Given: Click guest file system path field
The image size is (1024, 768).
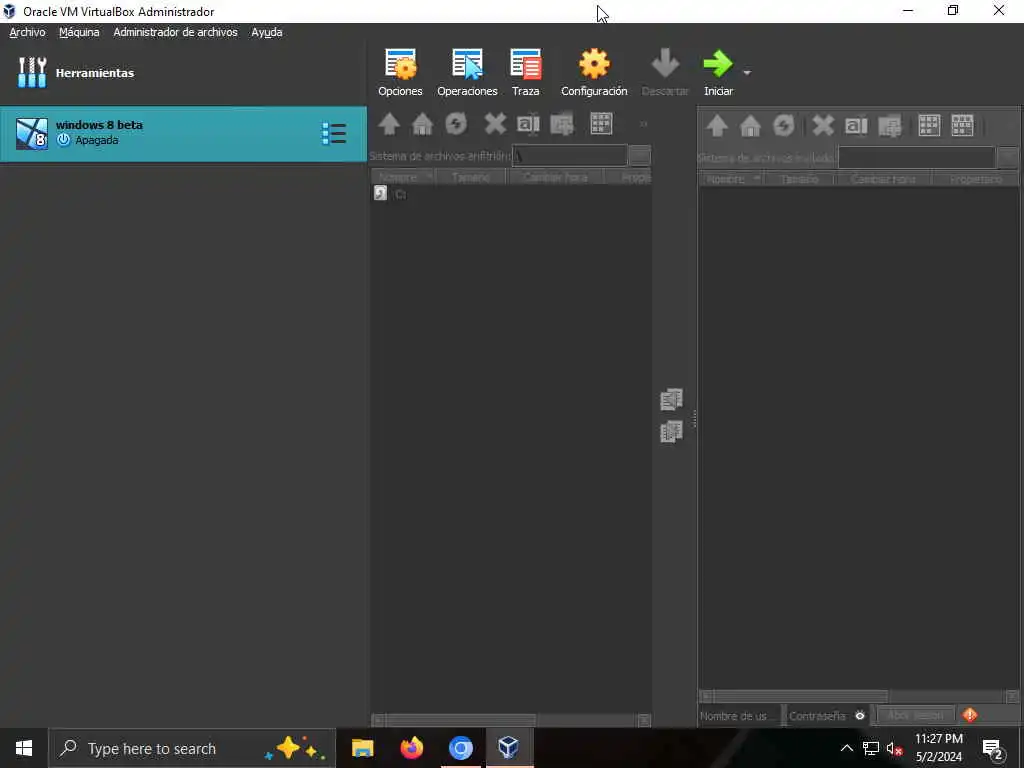Looking at the screenshot, I should coord(916,157).
